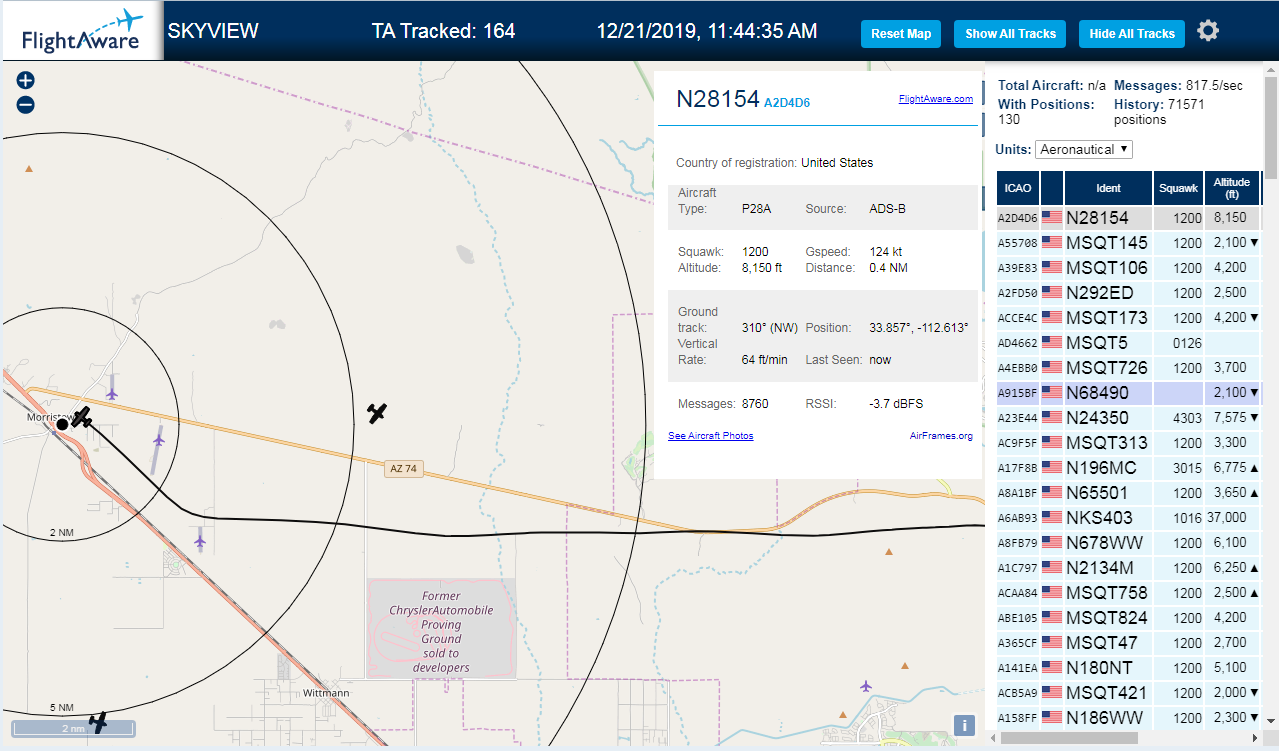Image resolution: width=1279 pixels, height=751 pixels.
Task: Reset the map view
Action: 901,34
